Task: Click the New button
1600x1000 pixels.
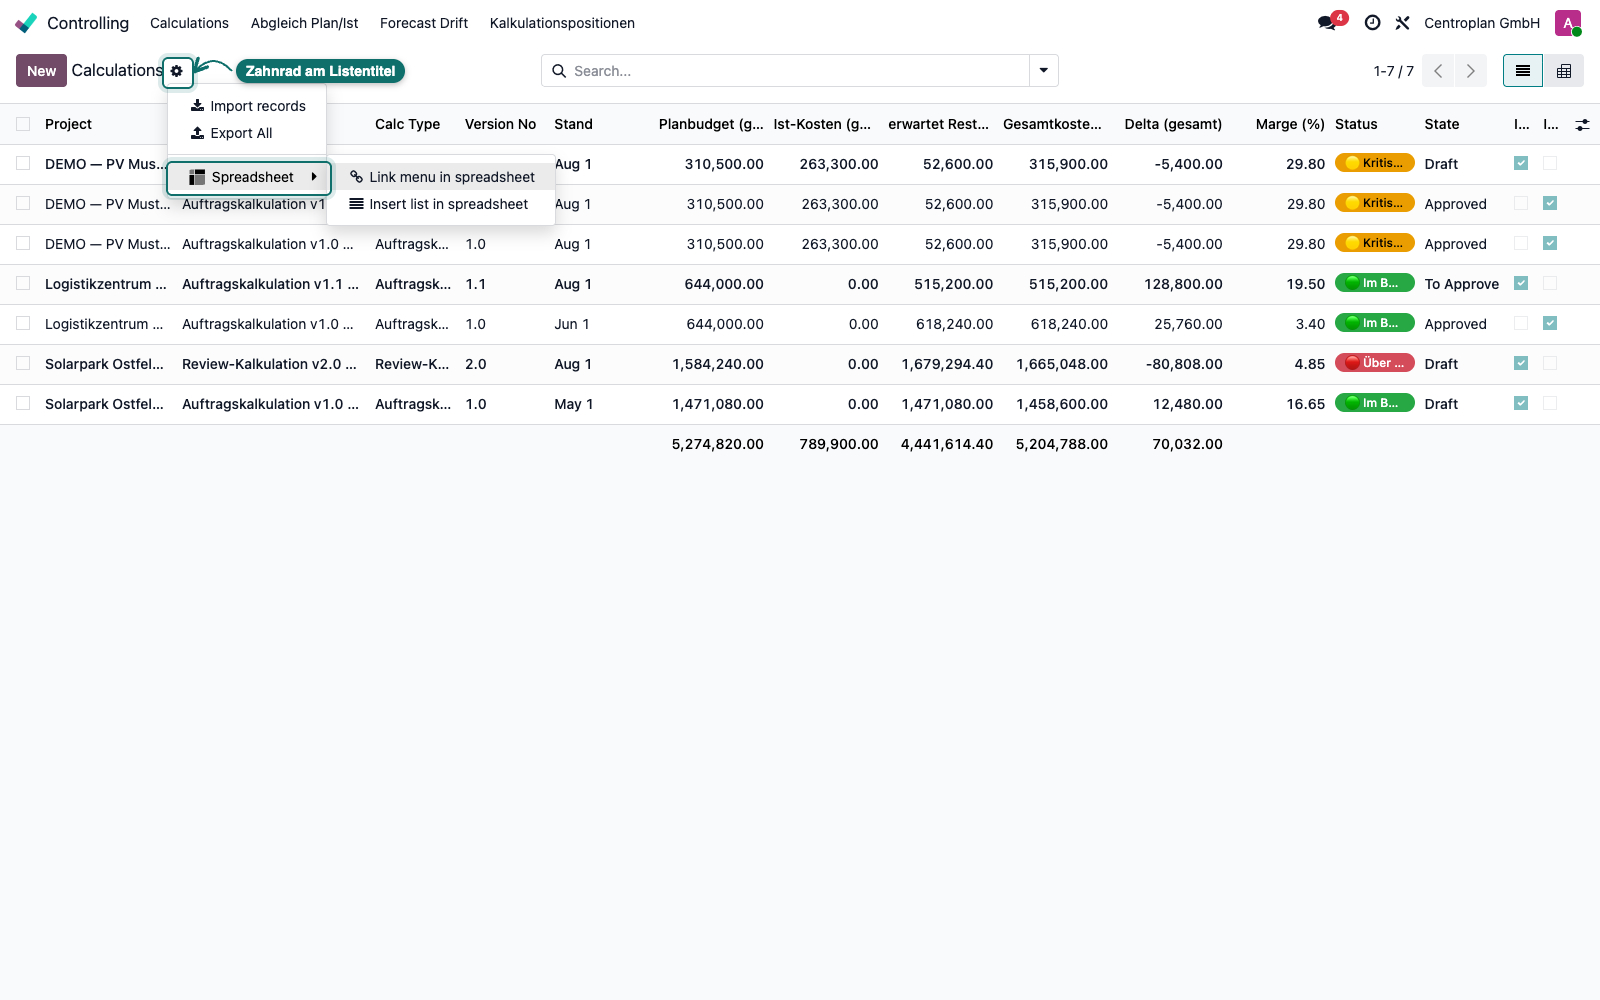Action: [41, 71]
